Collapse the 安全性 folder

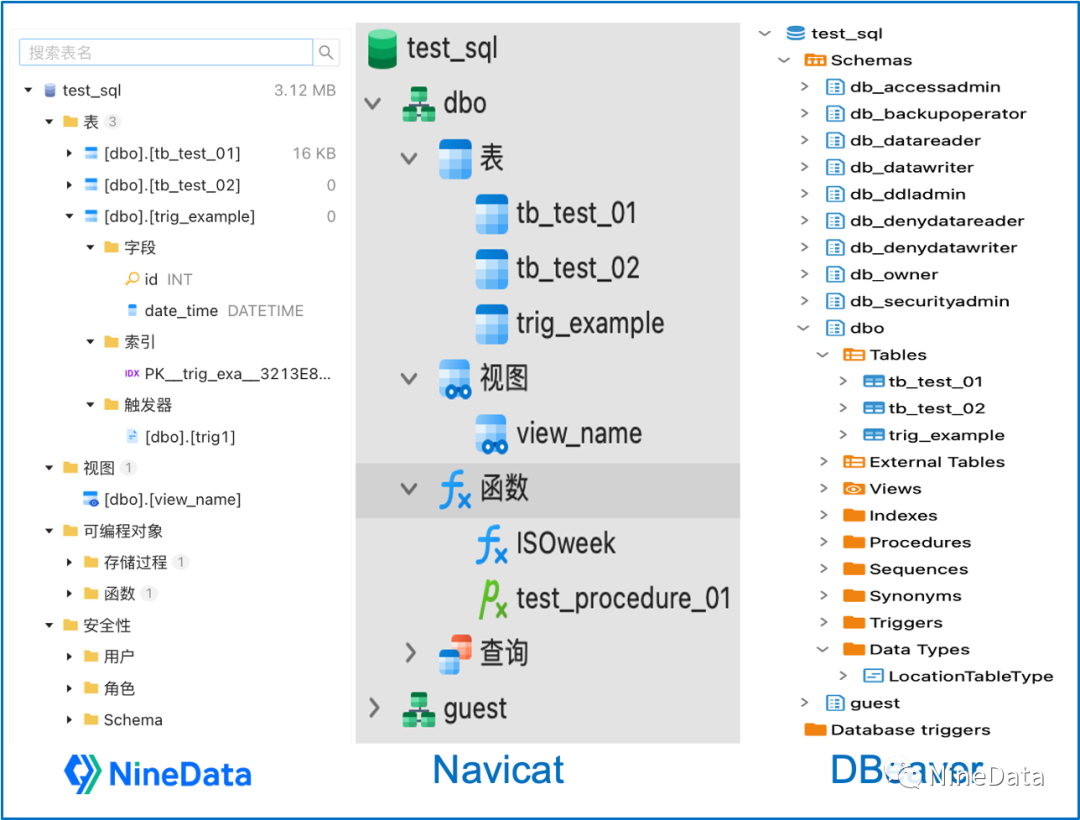point(49,625)
